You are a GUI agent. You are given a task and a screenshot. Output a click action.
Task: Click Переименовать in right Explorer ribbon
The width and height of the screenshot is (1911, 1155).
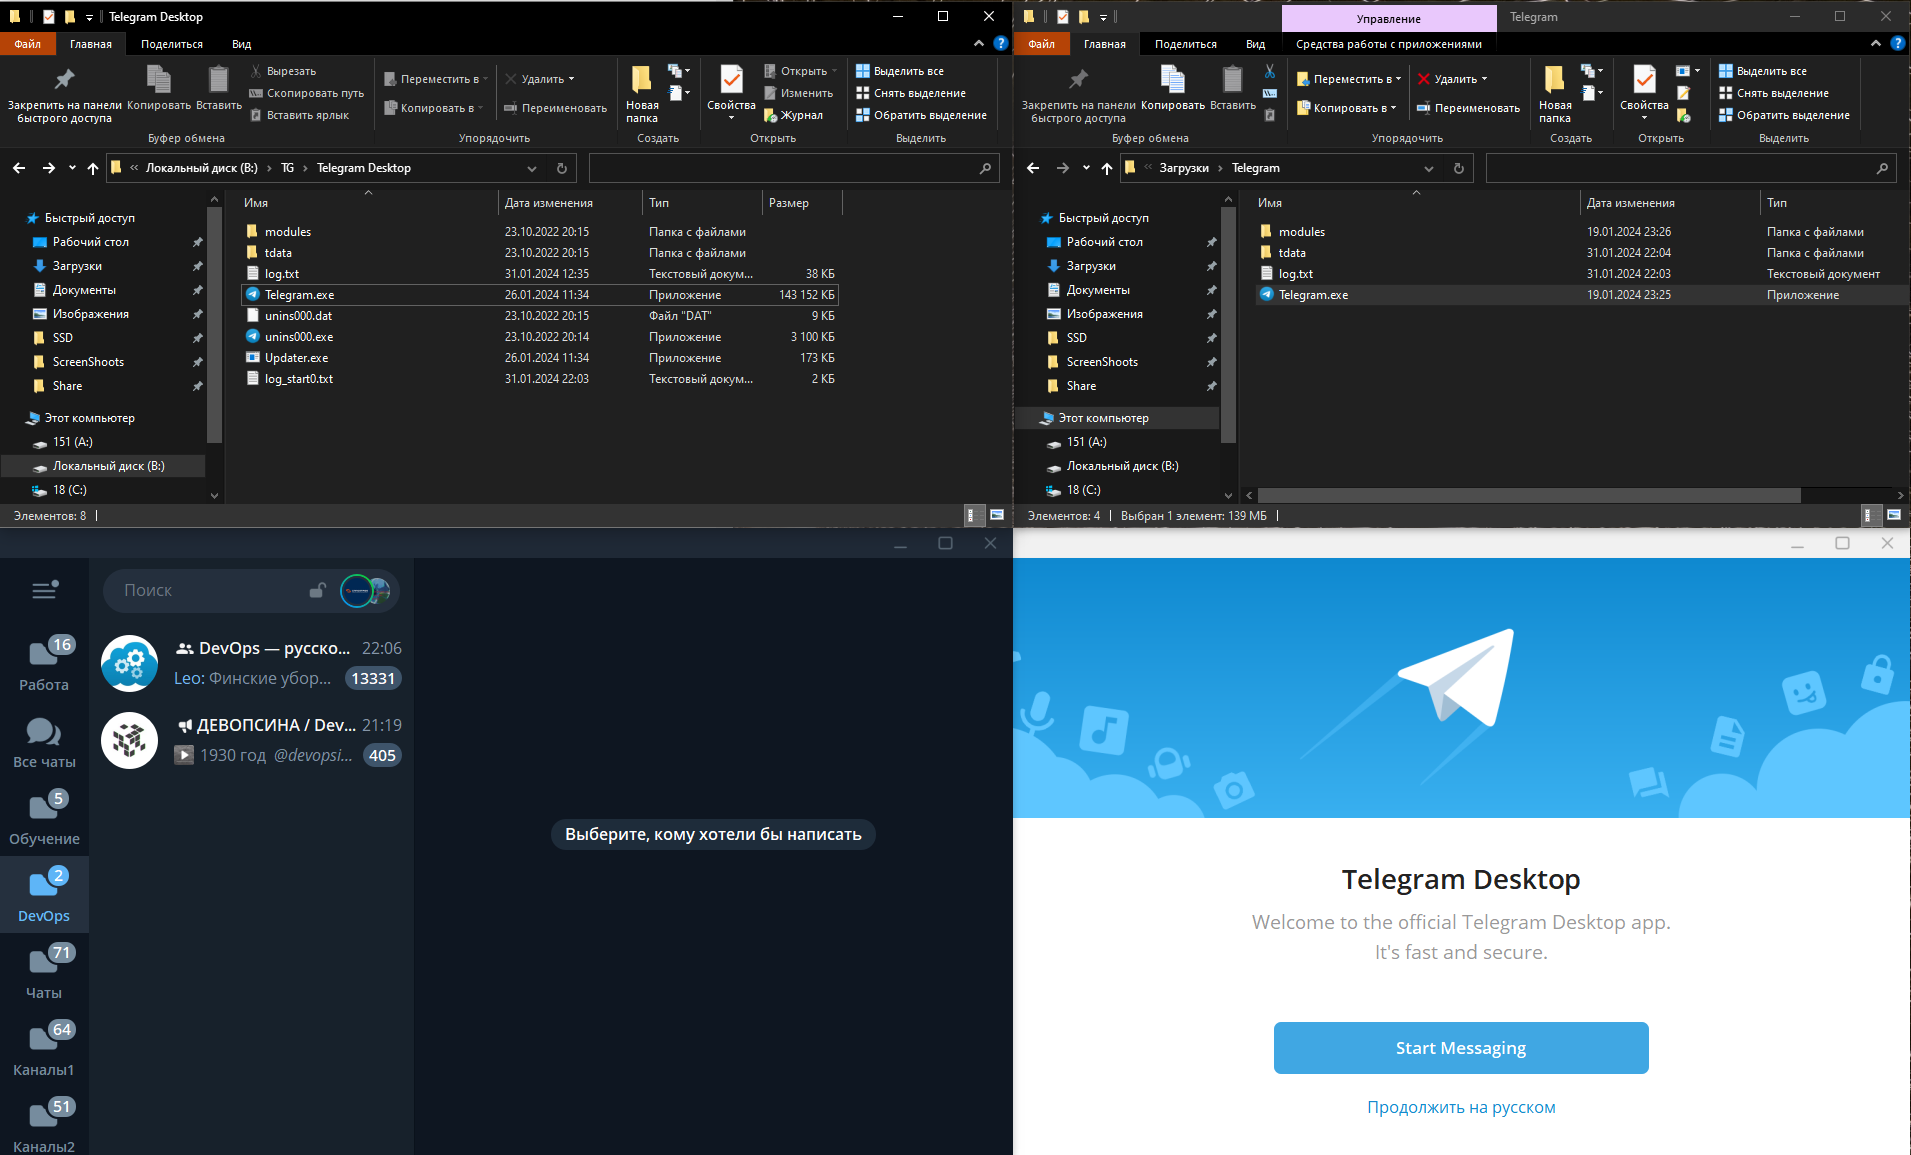[x=1468, y=108]
